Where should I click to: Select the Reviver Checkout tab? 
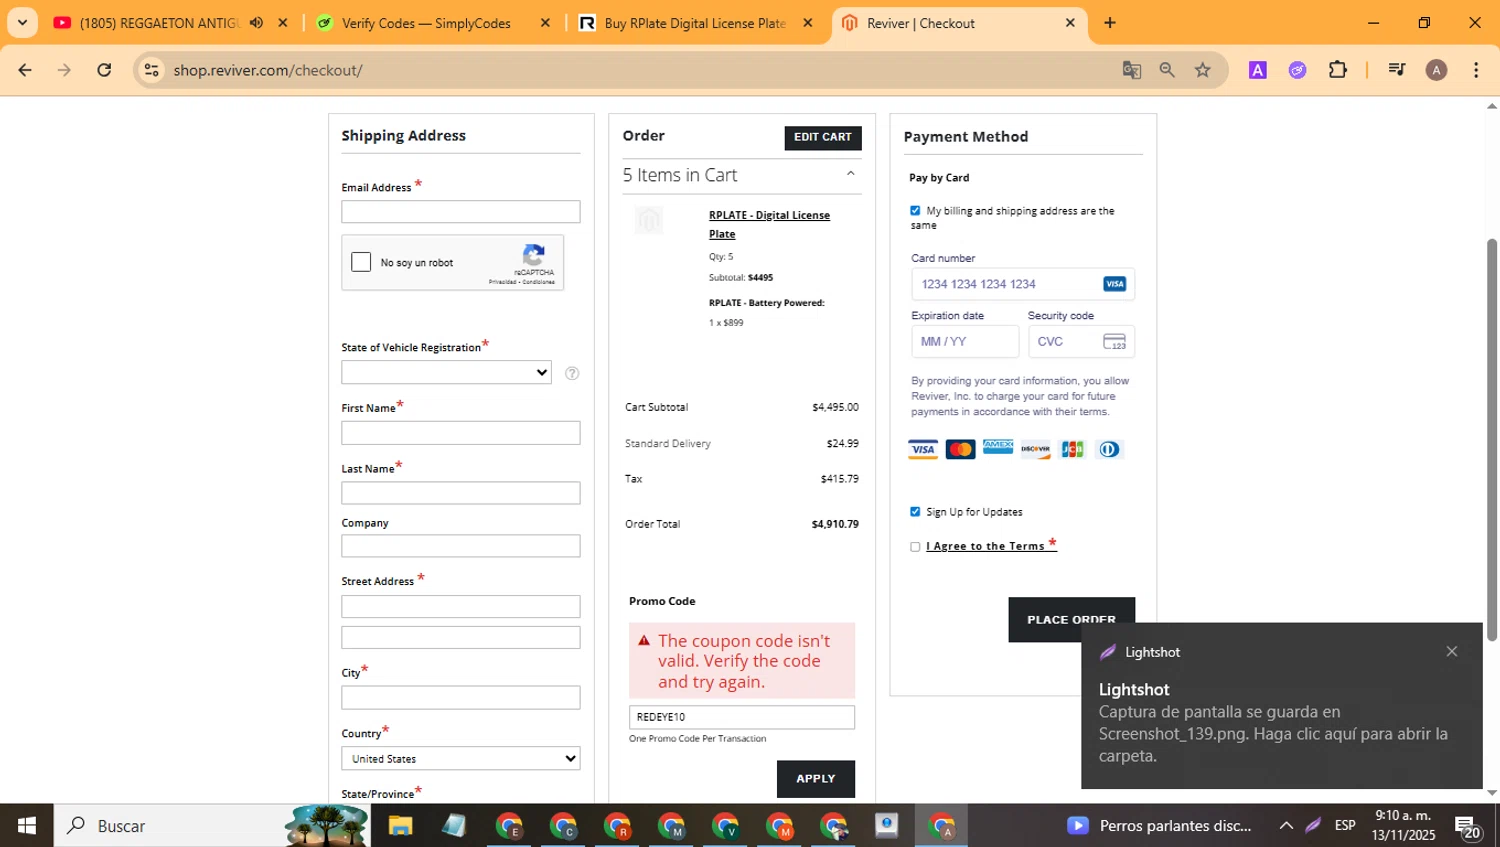click(x=919, y=23)
